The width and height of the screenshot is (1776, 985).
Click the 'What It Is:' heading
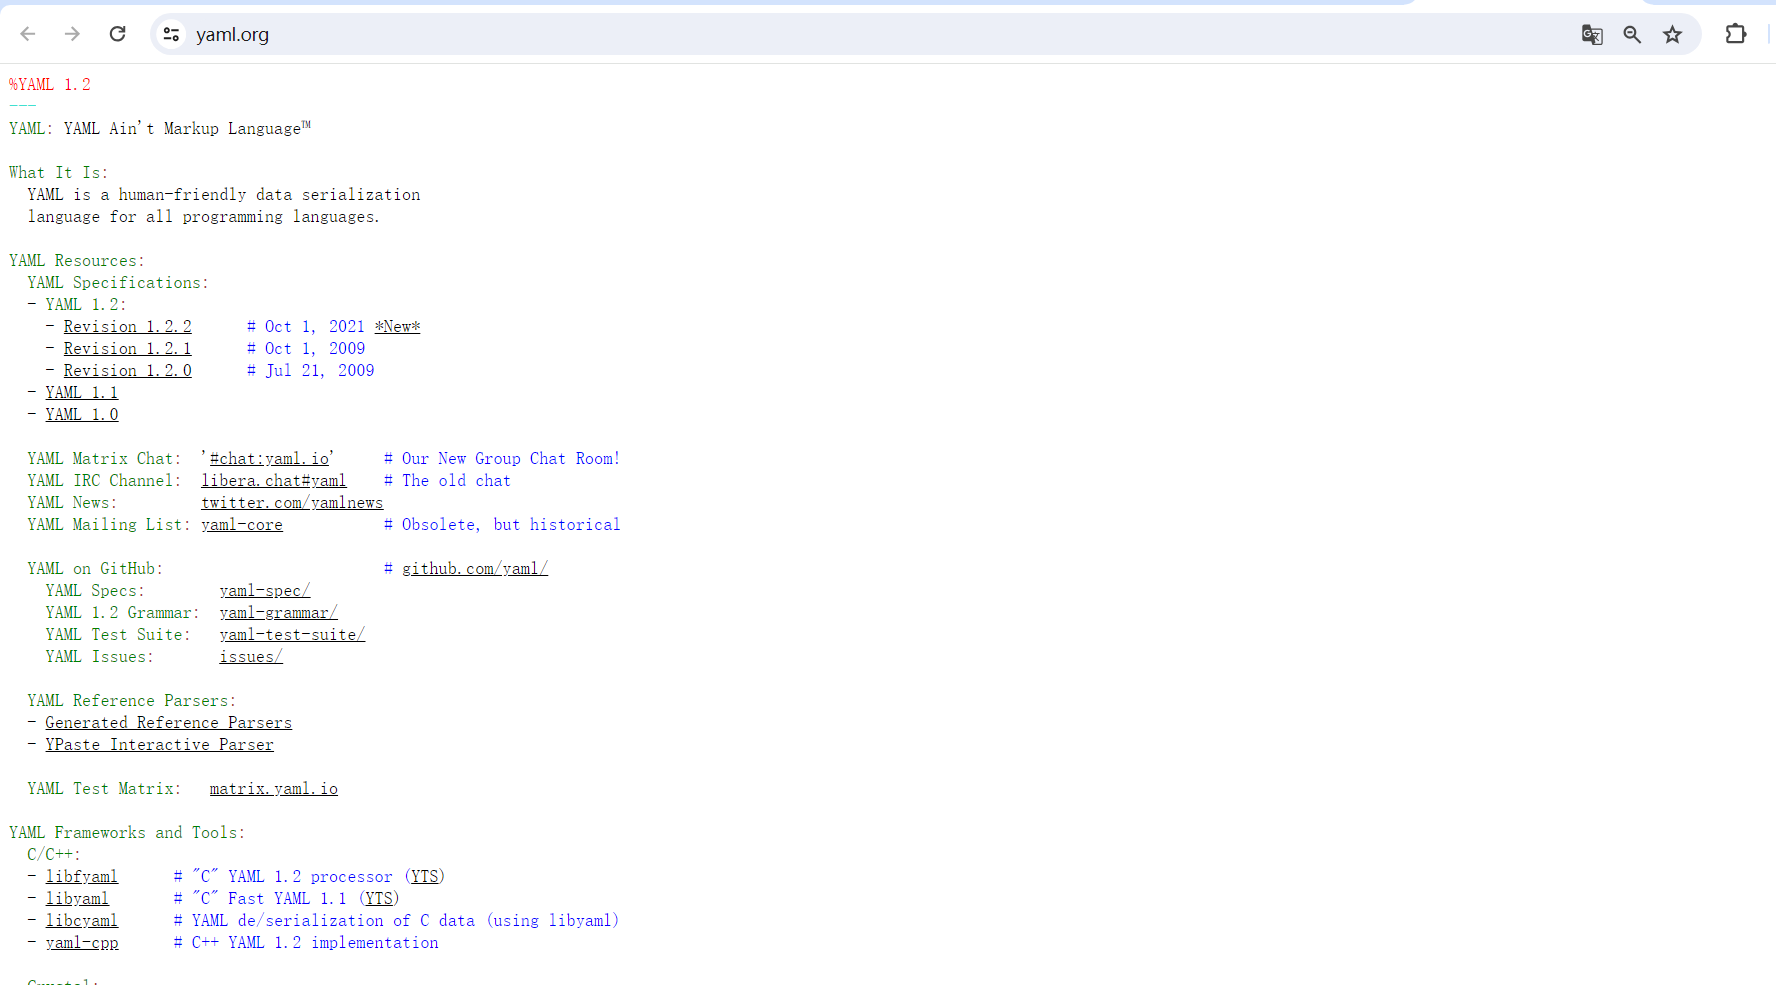tap(58, 173)
